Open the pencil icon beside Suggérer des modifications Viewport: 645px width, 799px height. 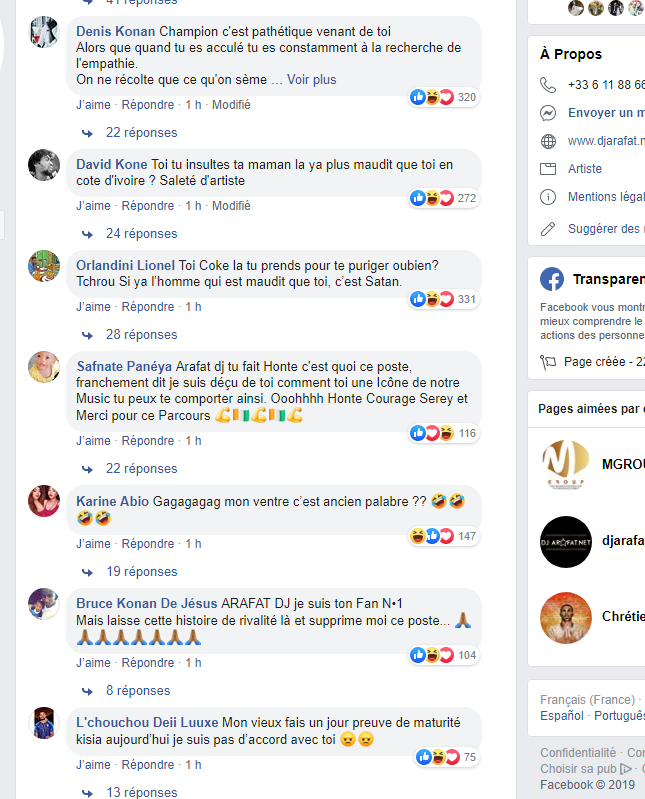pyautogui.click(x=548, y=229)
